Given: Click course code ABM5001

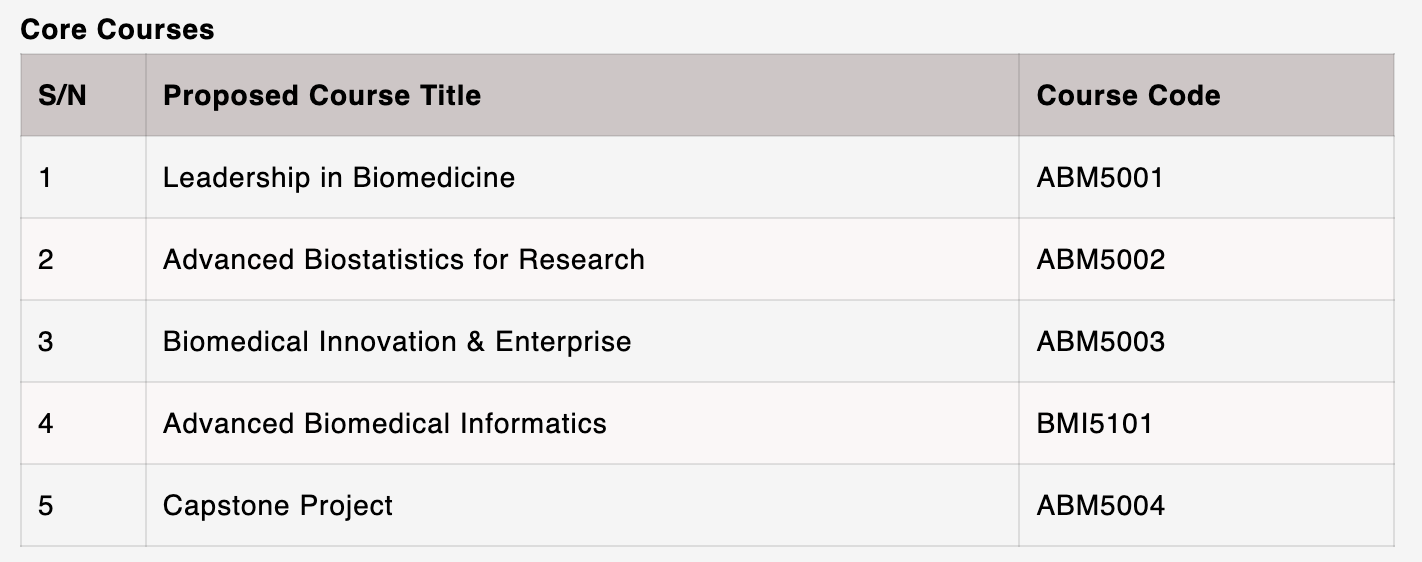Looking at the screenshot, I should 1100,178.
